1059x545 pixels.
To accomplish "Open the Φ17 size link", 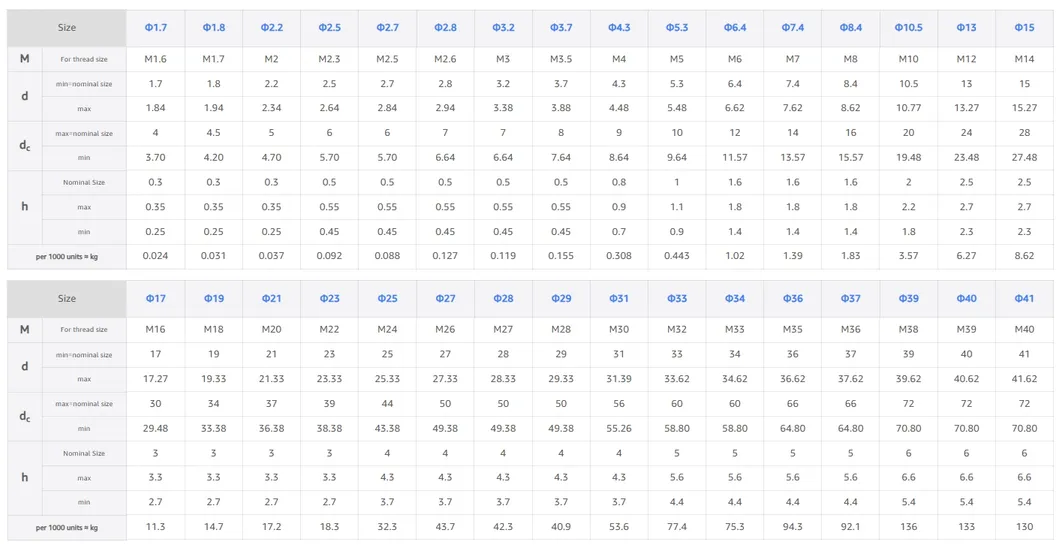I will coord(155,299).
